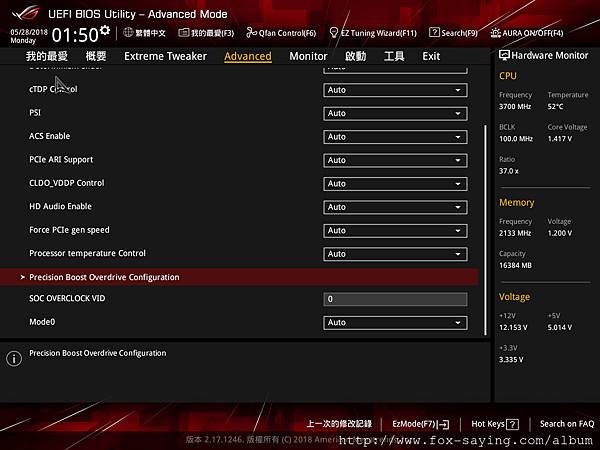Open the ACS Enable dropdown
Screen dimensions: 600x450
(395, 137)
